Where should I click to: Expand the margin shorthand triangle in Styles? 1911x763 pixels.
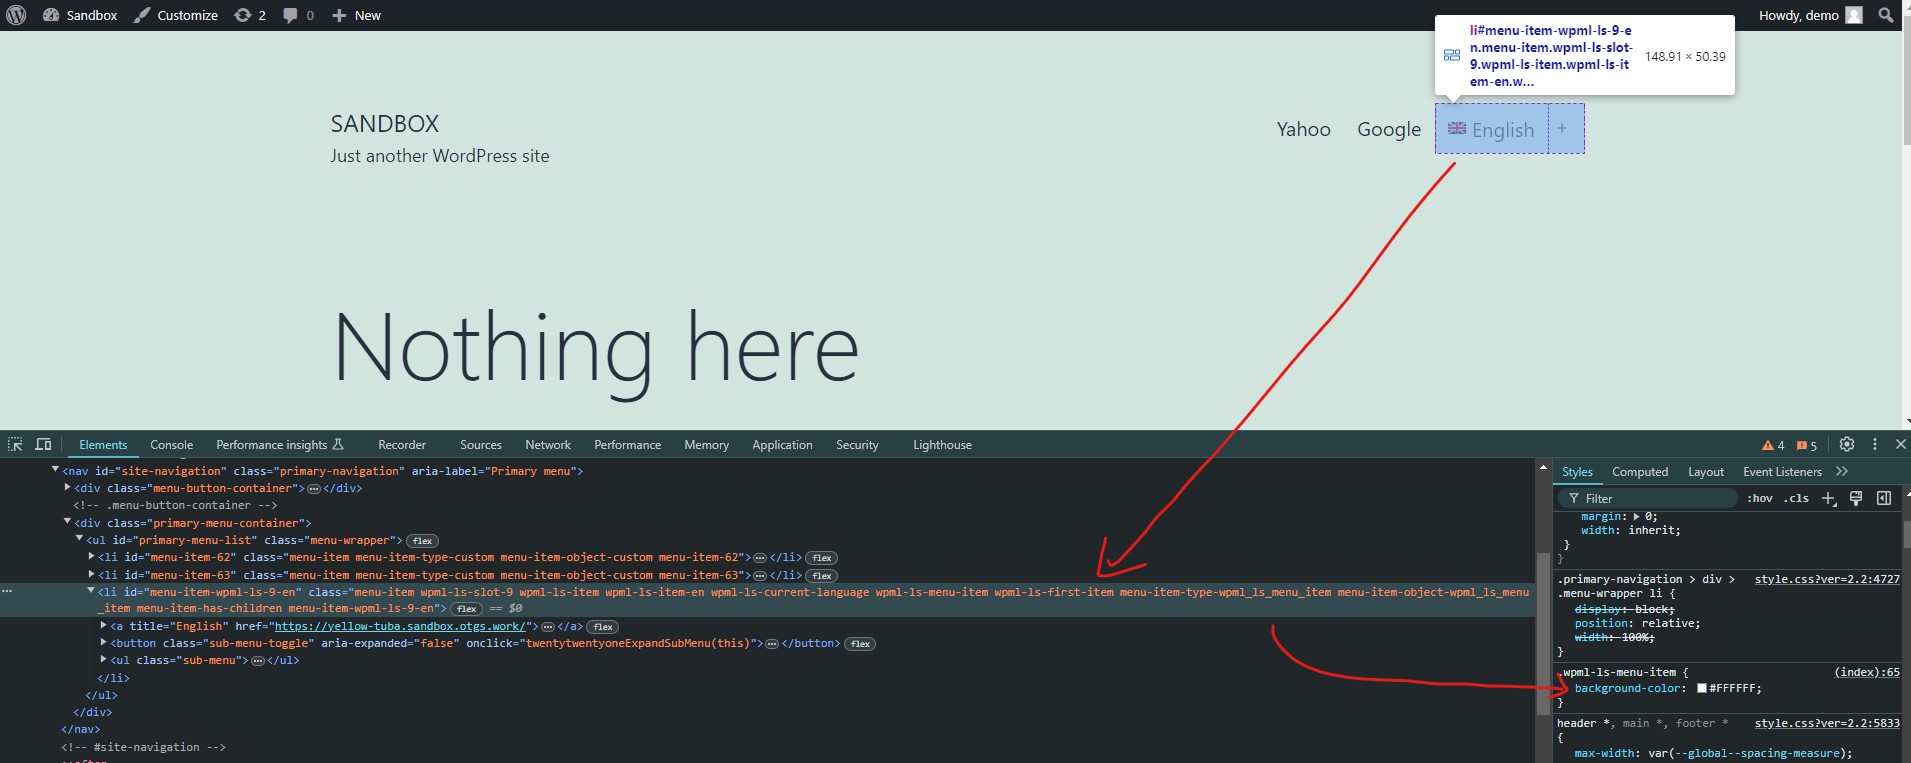(1636, 517)
